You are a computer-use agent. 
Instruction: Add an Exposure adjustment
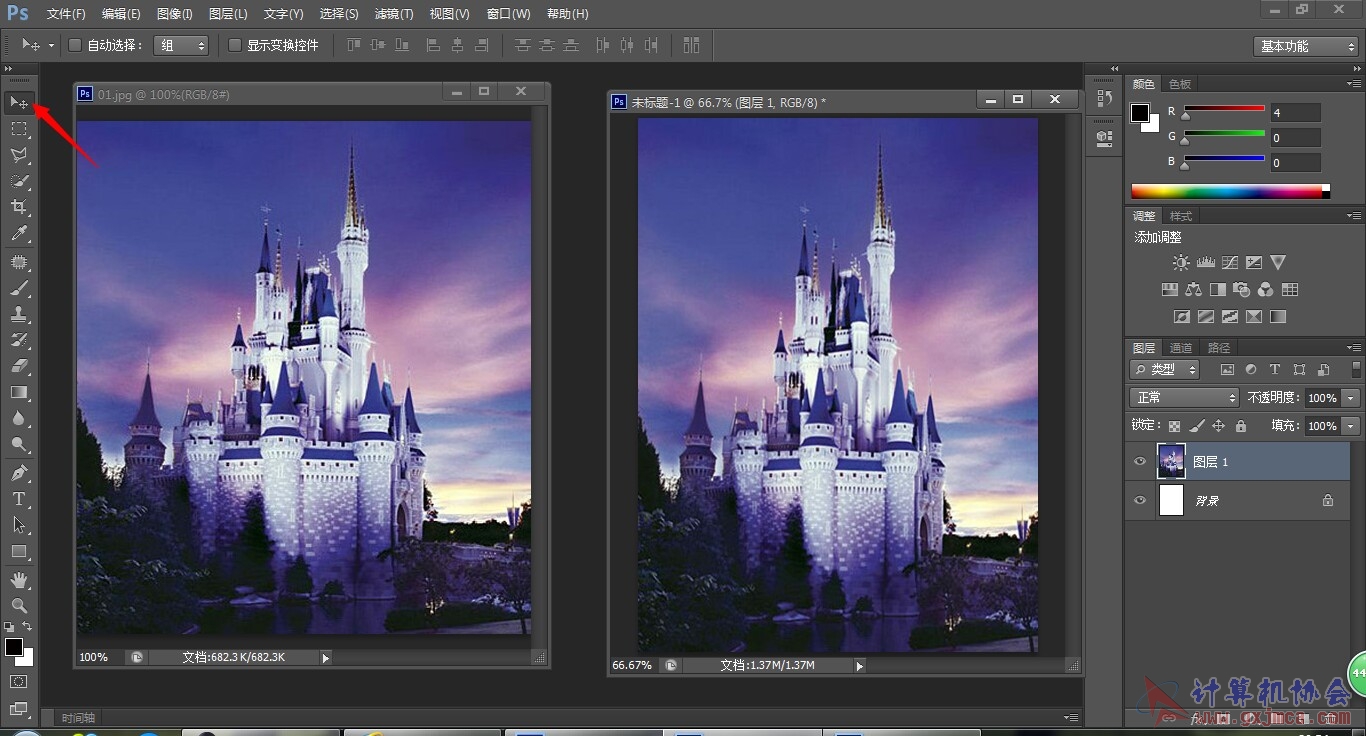coord(1254,262)
